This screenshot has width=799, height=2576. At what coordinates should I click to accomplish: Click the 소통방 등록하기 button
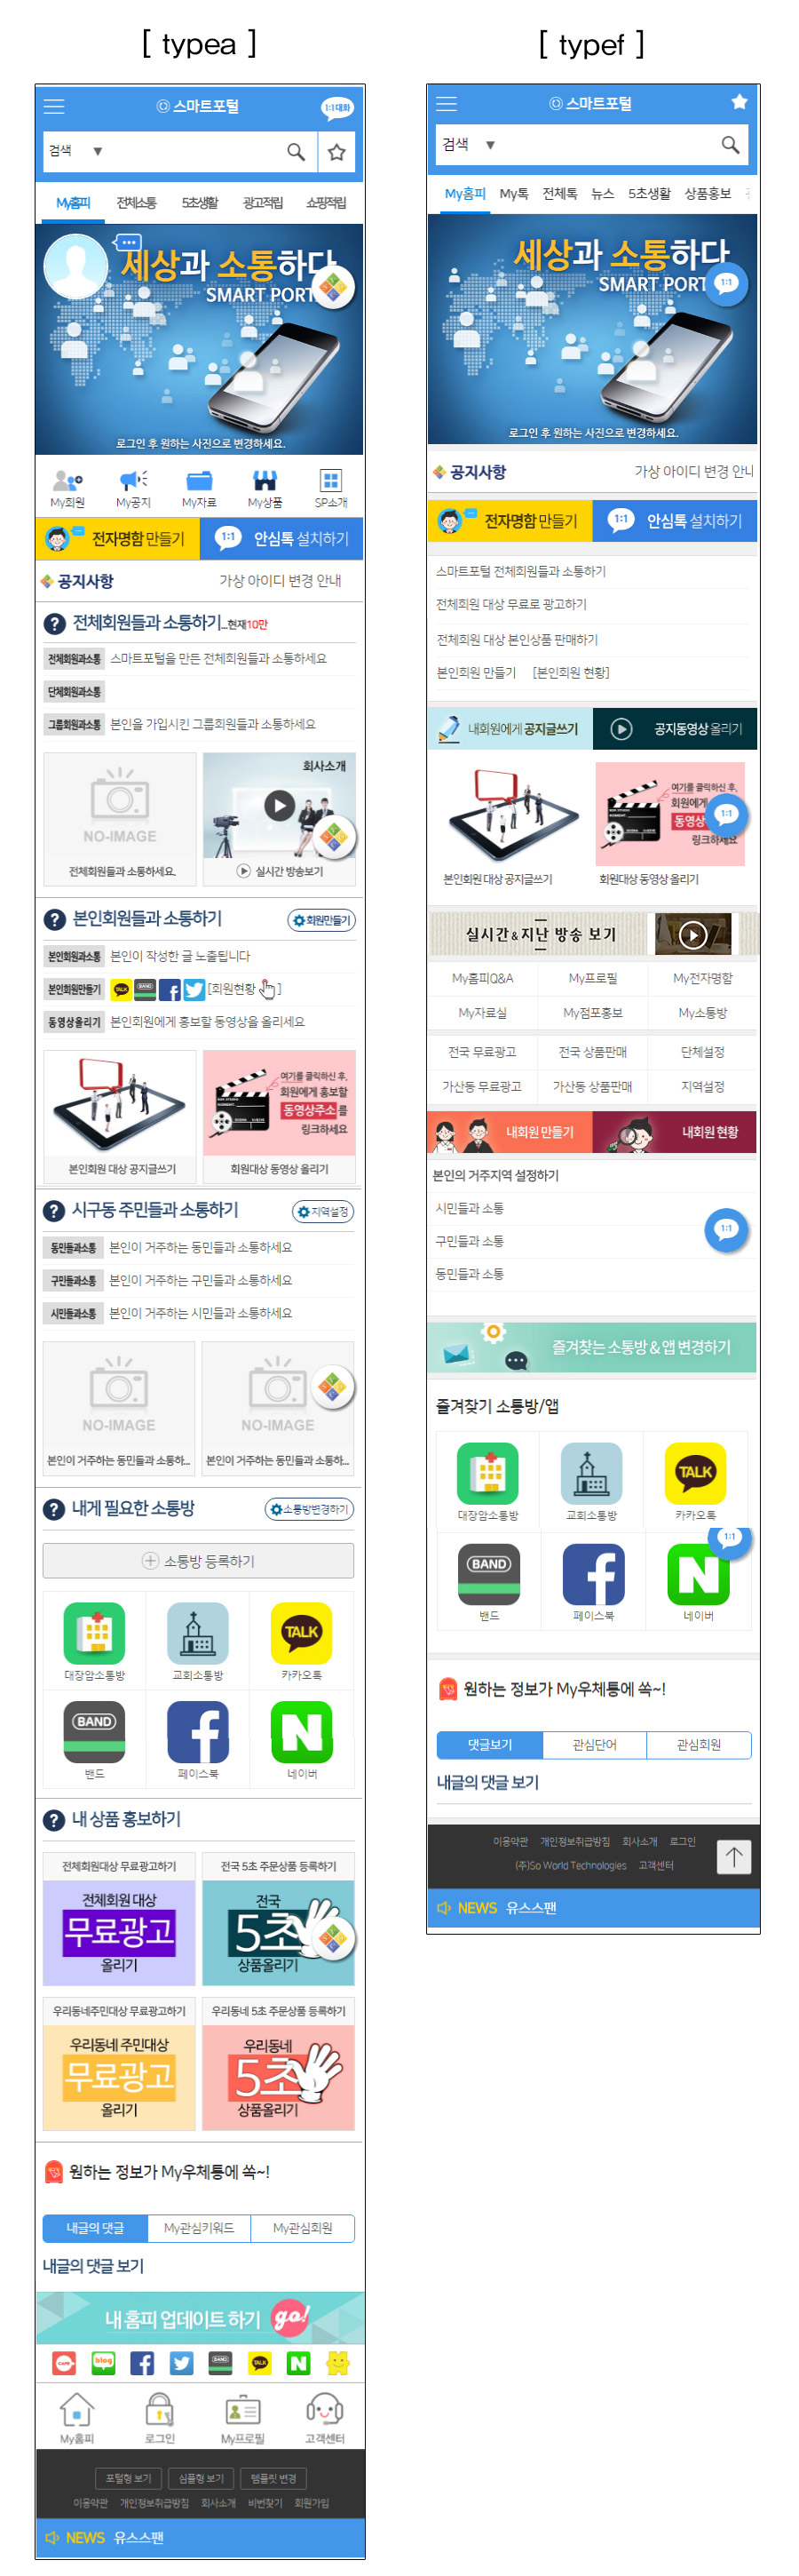(x=198, y=1560)
